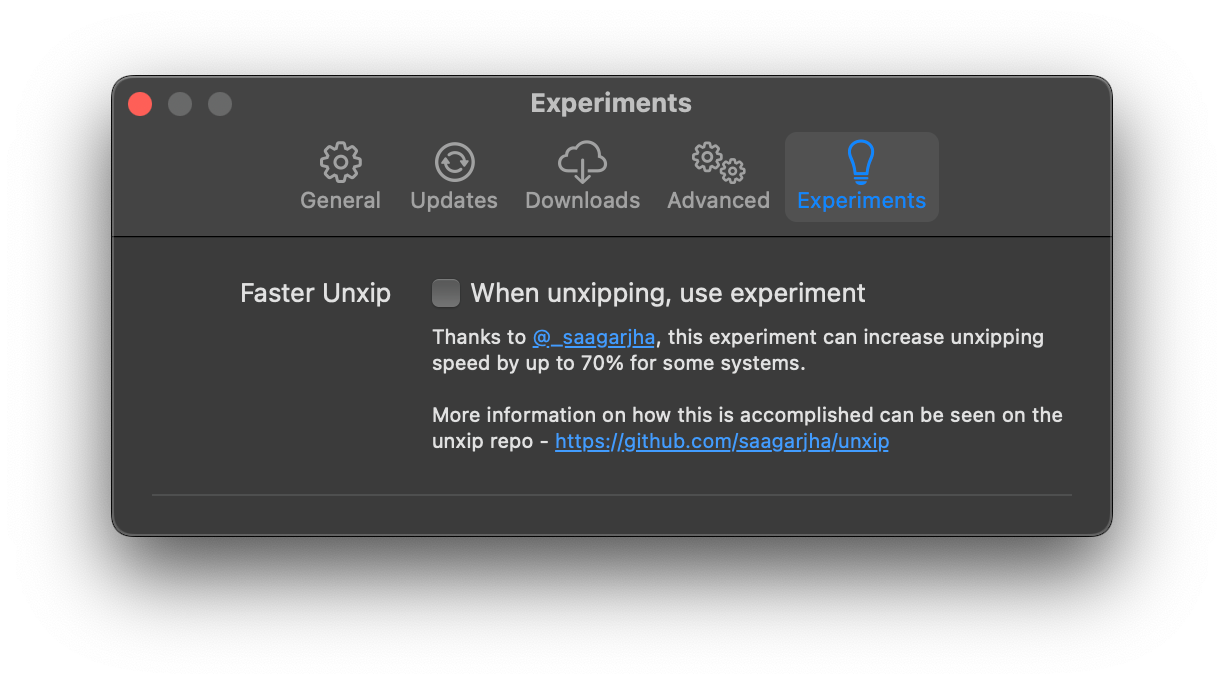The image size is (1224, 684).
Task: Select the Downloads tab label
Action: click(x=582, y=200)
